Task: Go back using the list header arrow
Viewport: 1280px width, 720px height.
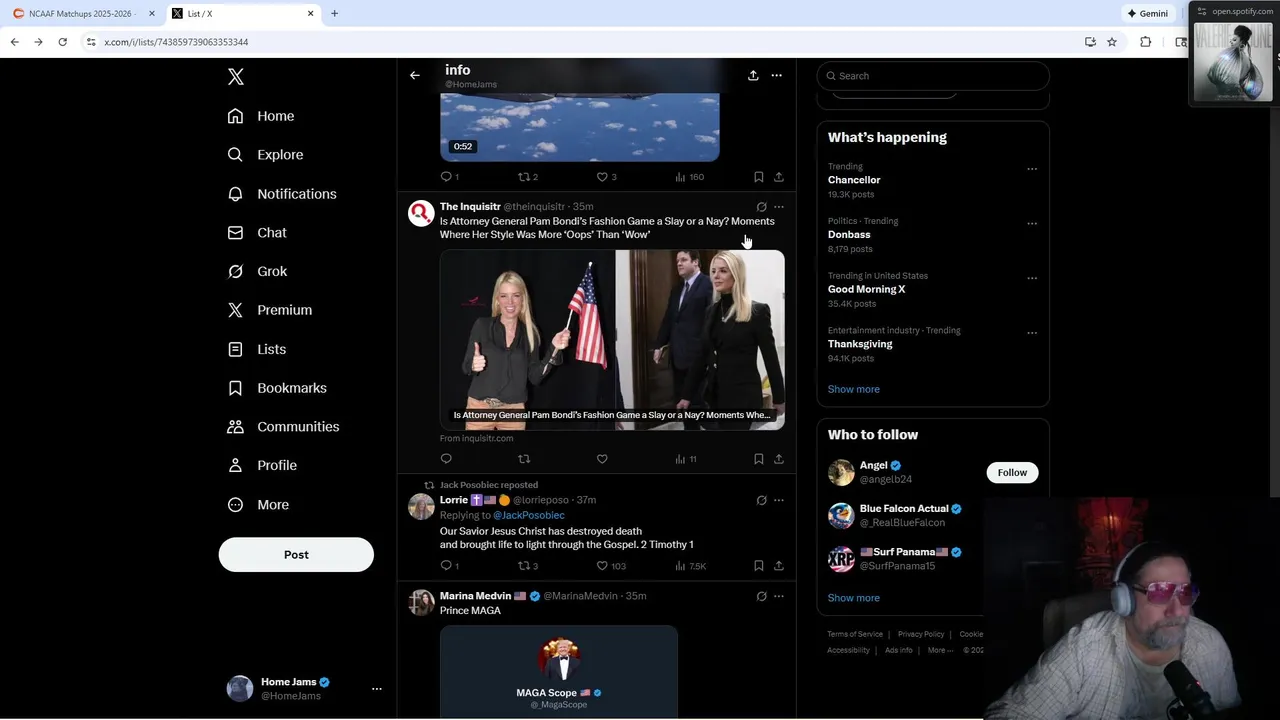Action: point(414,75)
